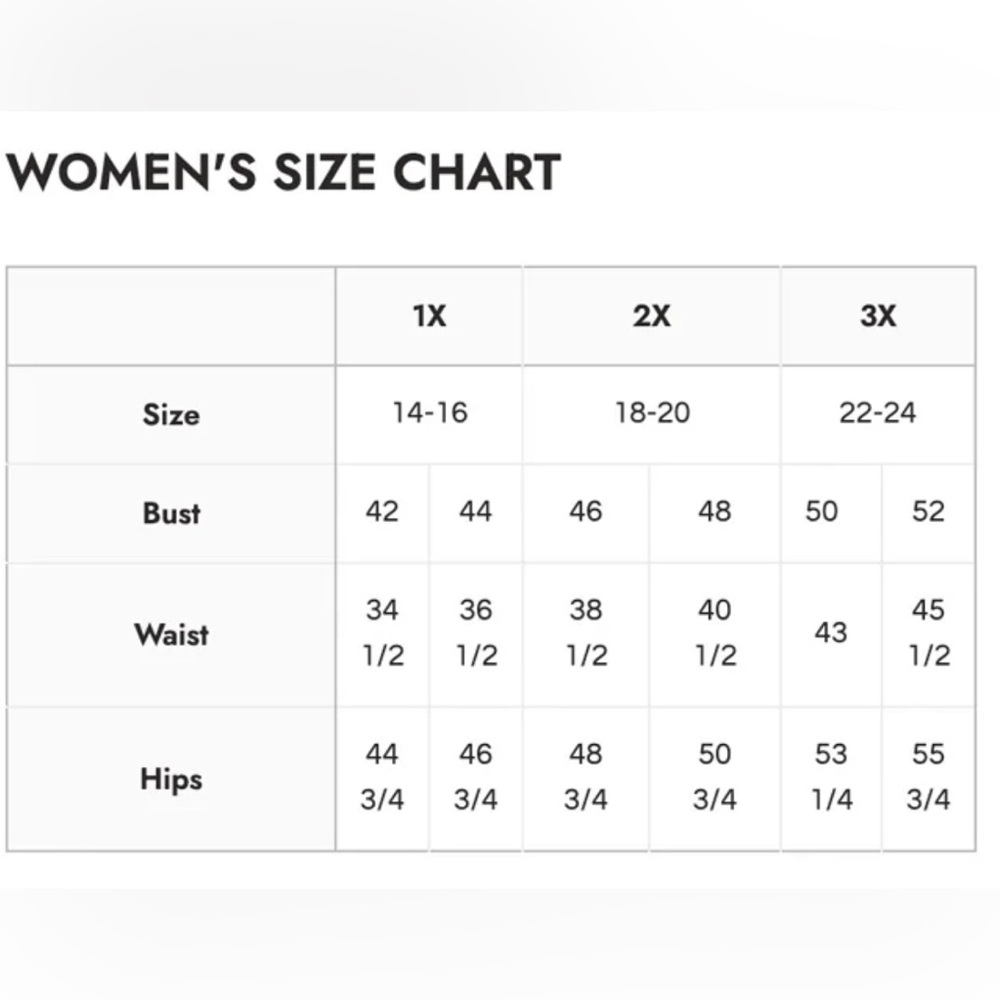Click the bust value 42

coord(382,511)
